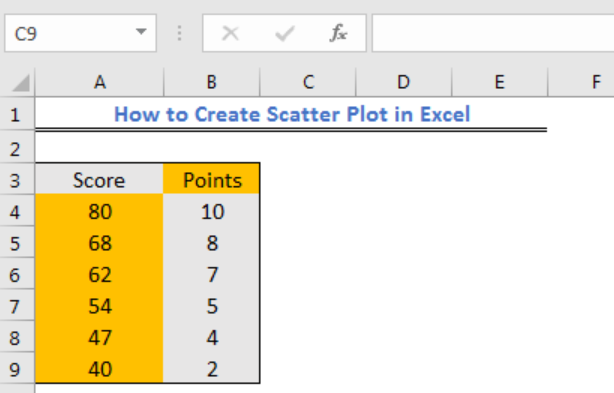Select Score cell with value 80

(99, 211)
